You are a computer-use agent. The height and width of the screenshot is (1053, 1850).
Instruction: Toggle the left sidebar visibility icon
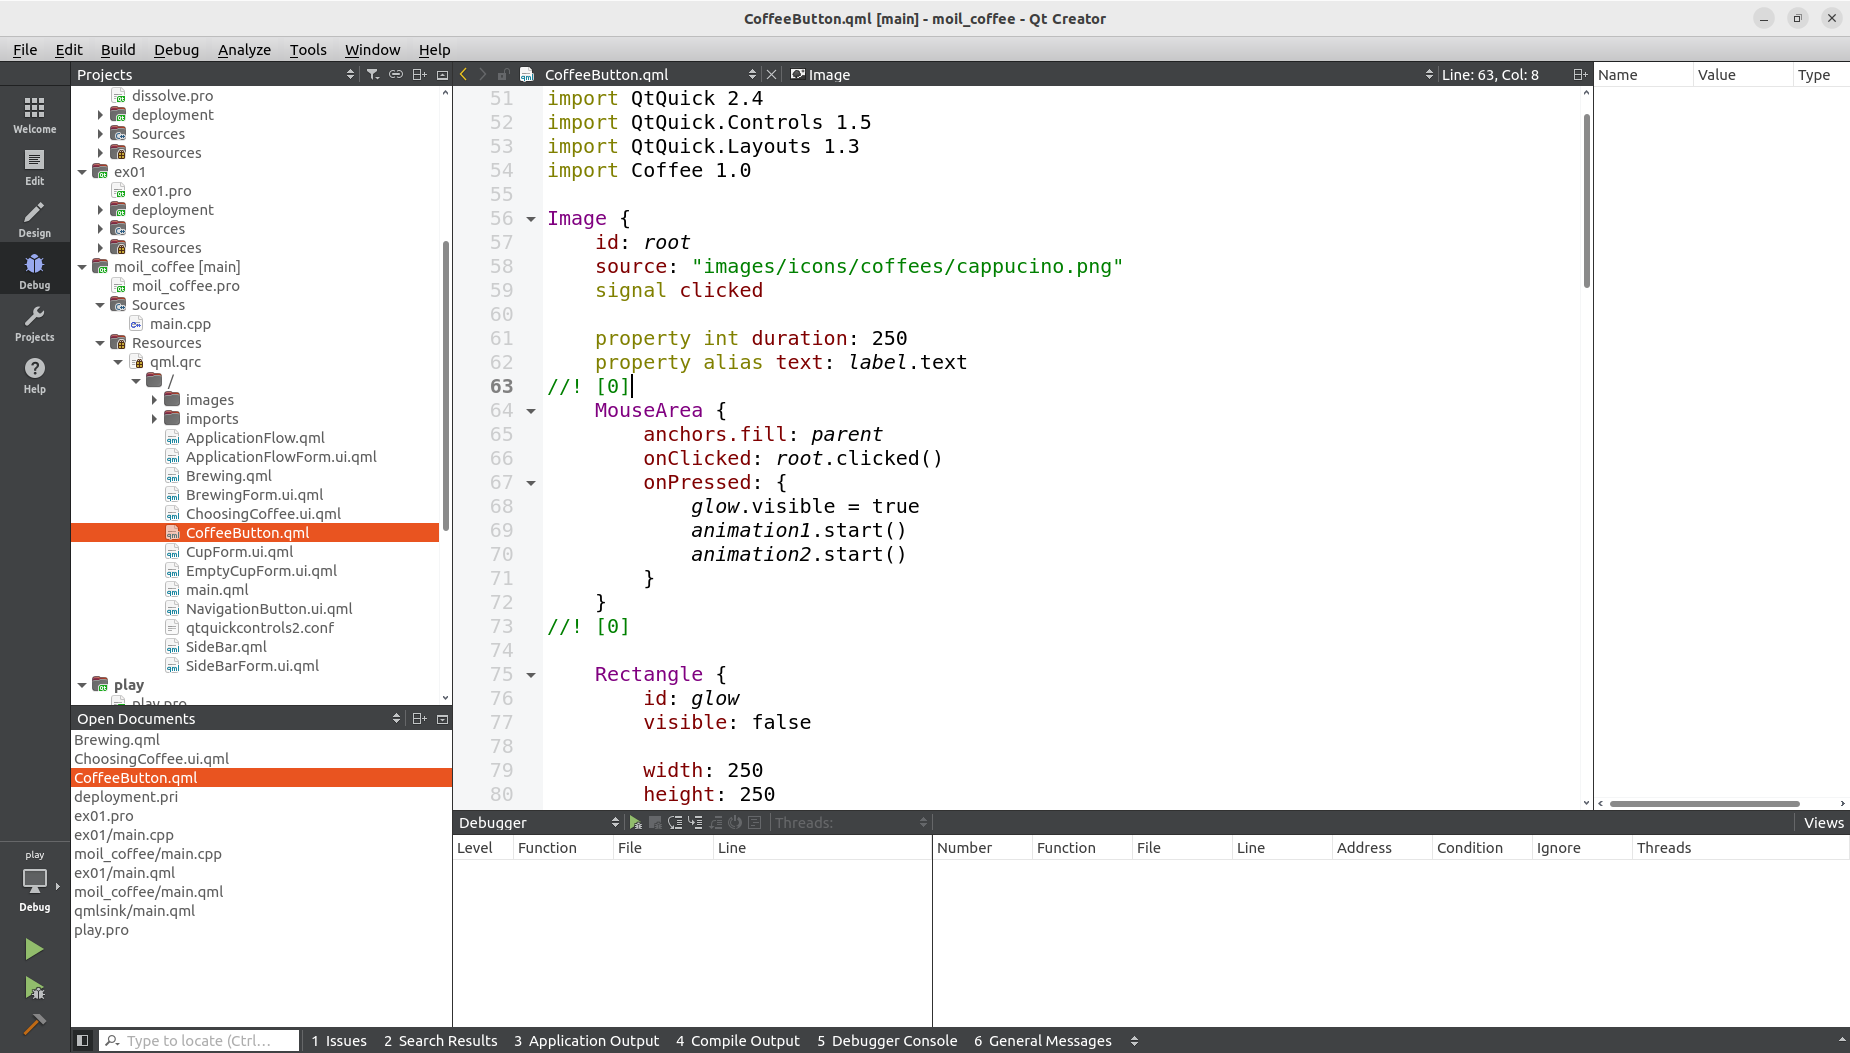(83, 1040)
